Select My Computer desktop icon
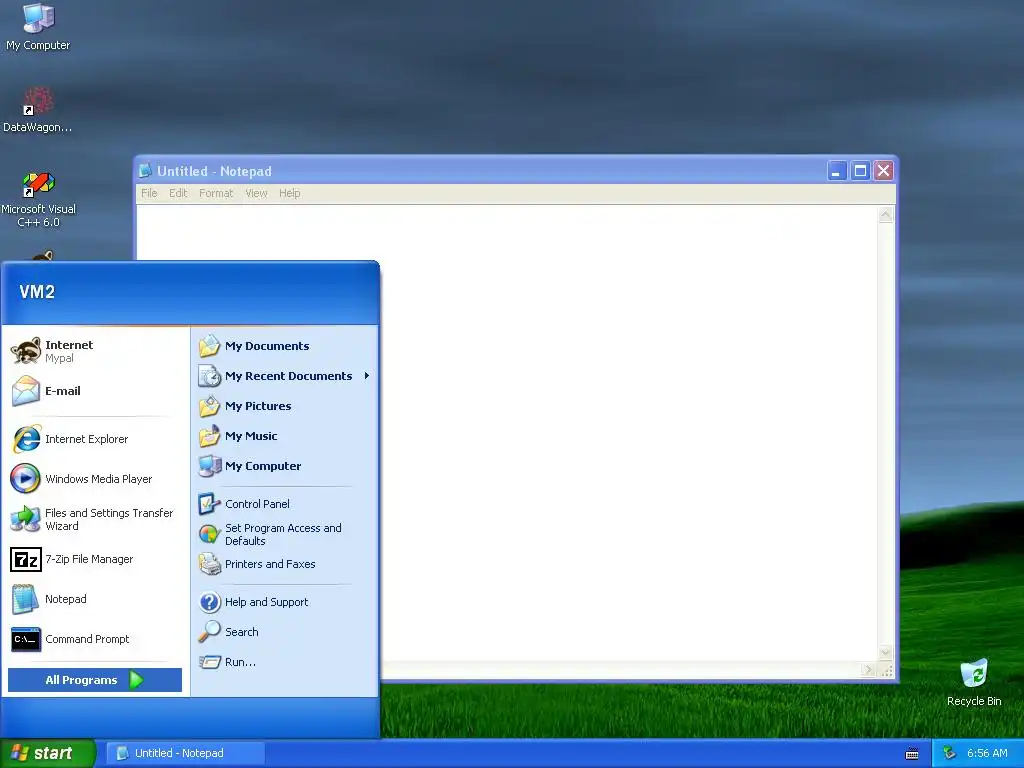 [38, 27]
